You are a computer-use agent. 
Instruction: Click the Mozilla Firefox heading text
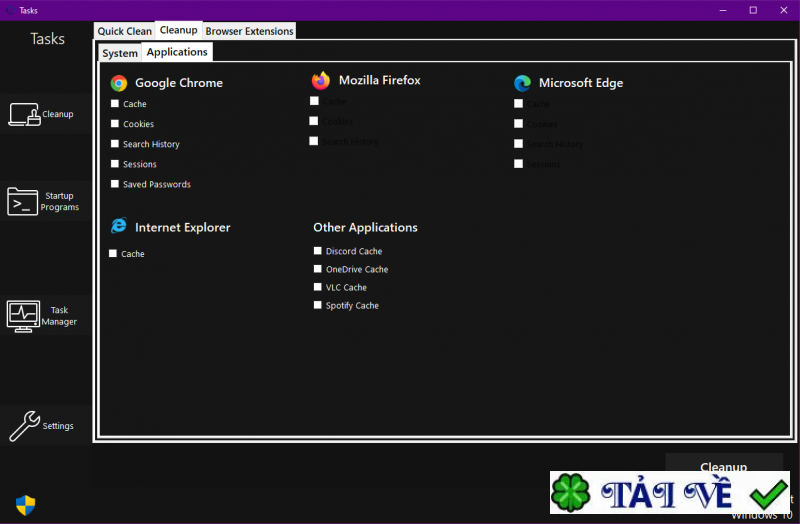tap(380, 80)
